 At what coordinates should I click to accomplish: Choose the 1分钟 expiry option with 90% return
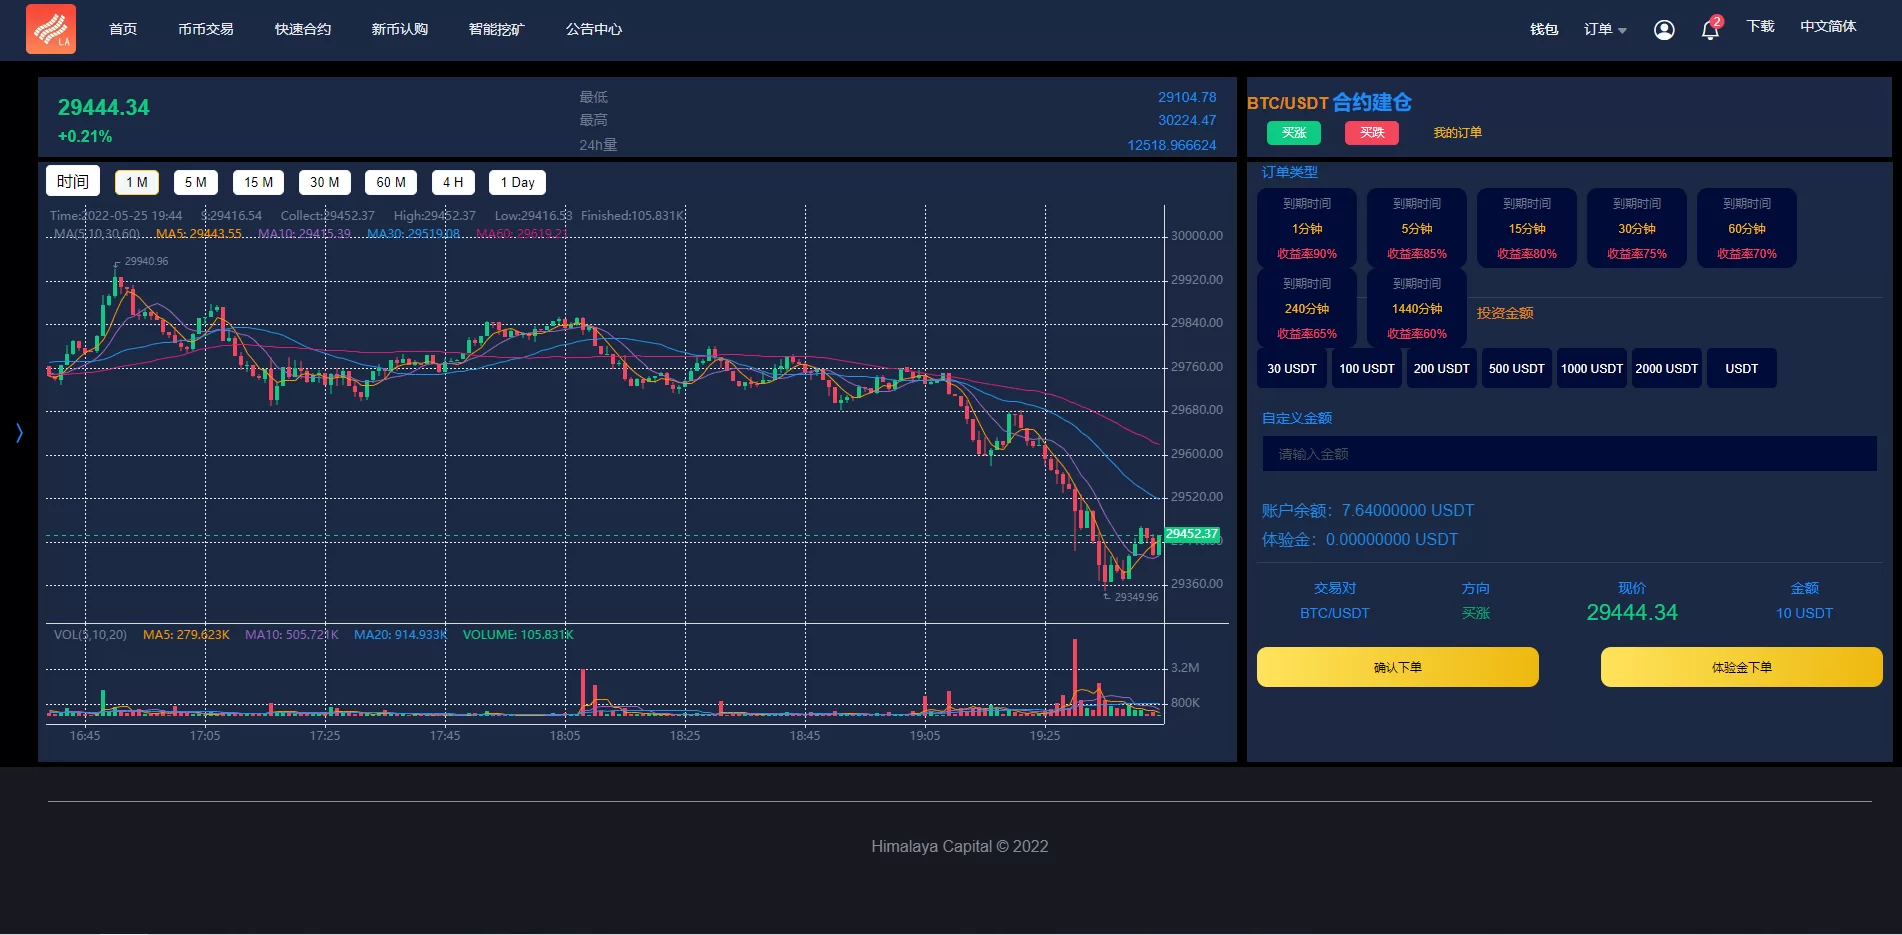1306,229
